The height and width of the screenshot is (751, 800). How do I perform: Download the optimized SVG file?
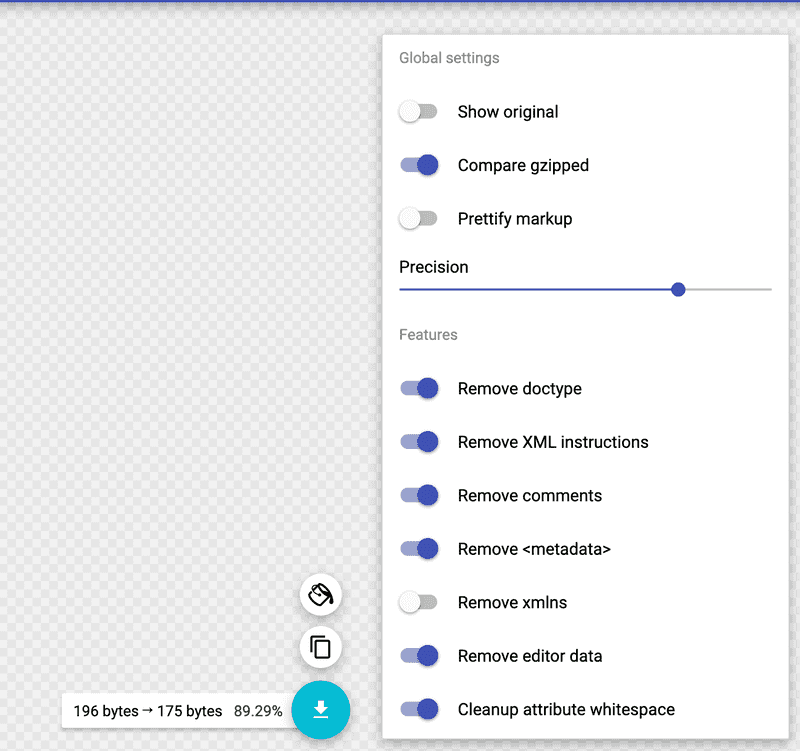321,710
